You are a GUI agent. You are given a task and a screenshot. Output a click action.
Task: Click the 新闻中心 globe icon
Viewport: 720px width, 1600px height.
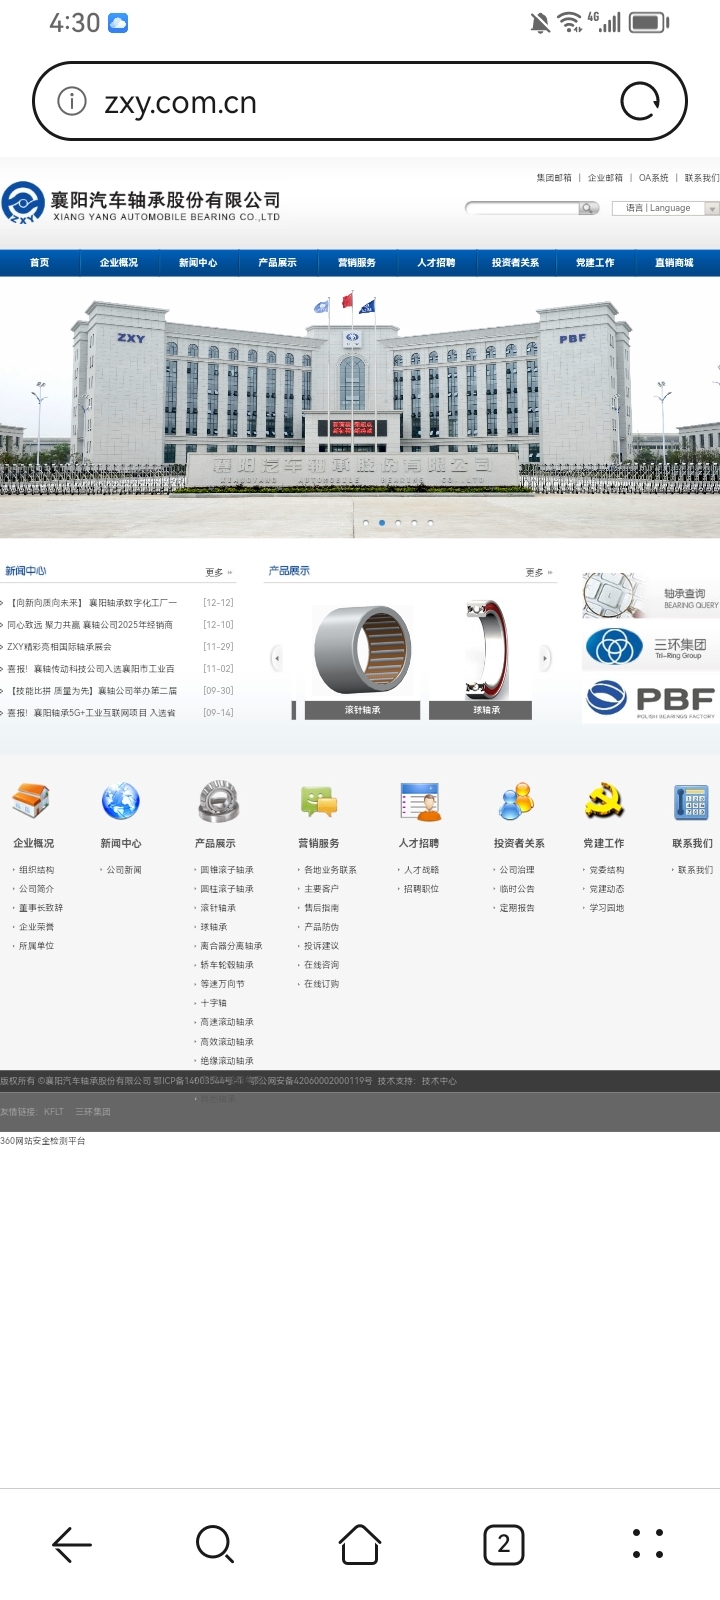pos(120,801)
